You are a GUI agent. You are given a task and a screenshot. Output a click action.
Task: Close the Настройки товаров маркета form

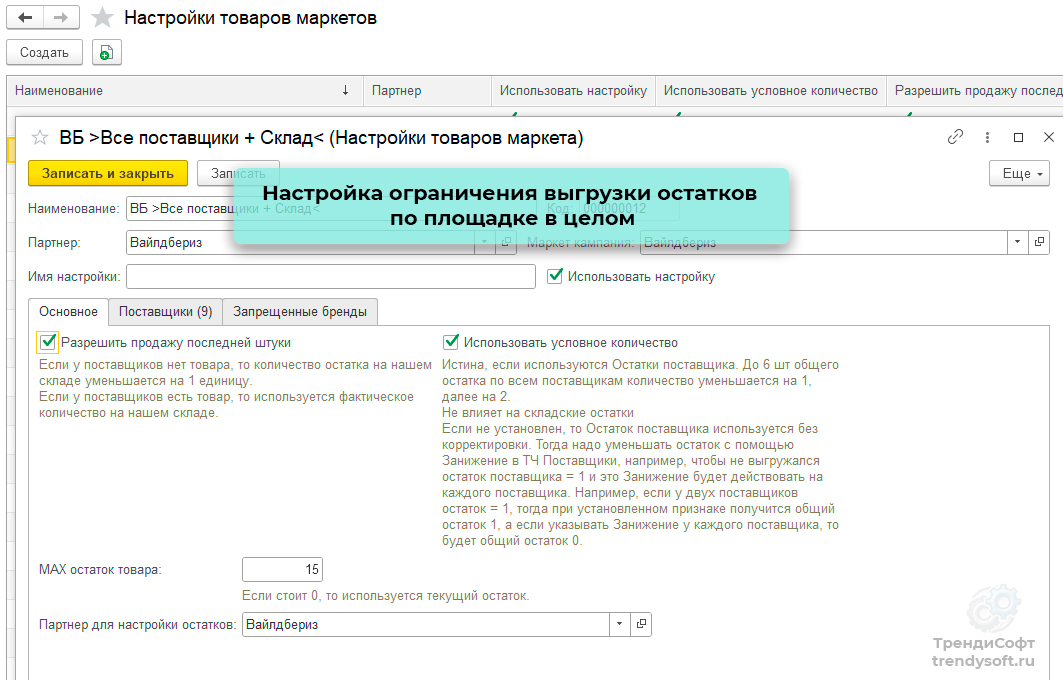click(1049, 137)
